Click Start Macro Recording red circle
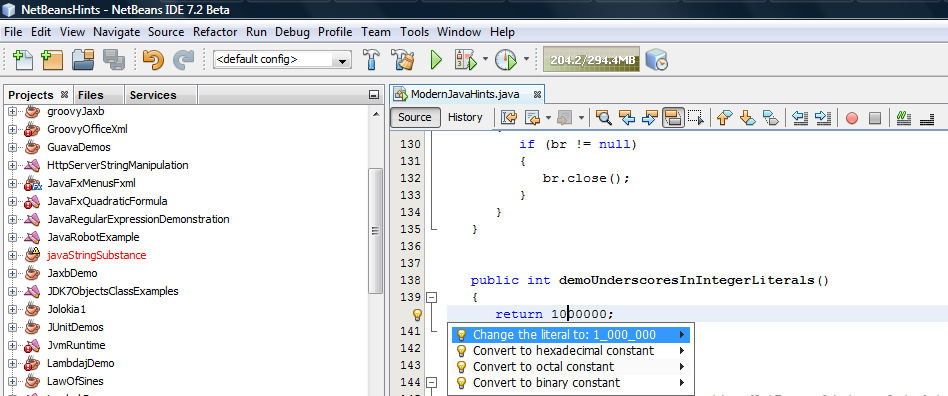The height and width of the screenshot is (396, 948). 852,118
